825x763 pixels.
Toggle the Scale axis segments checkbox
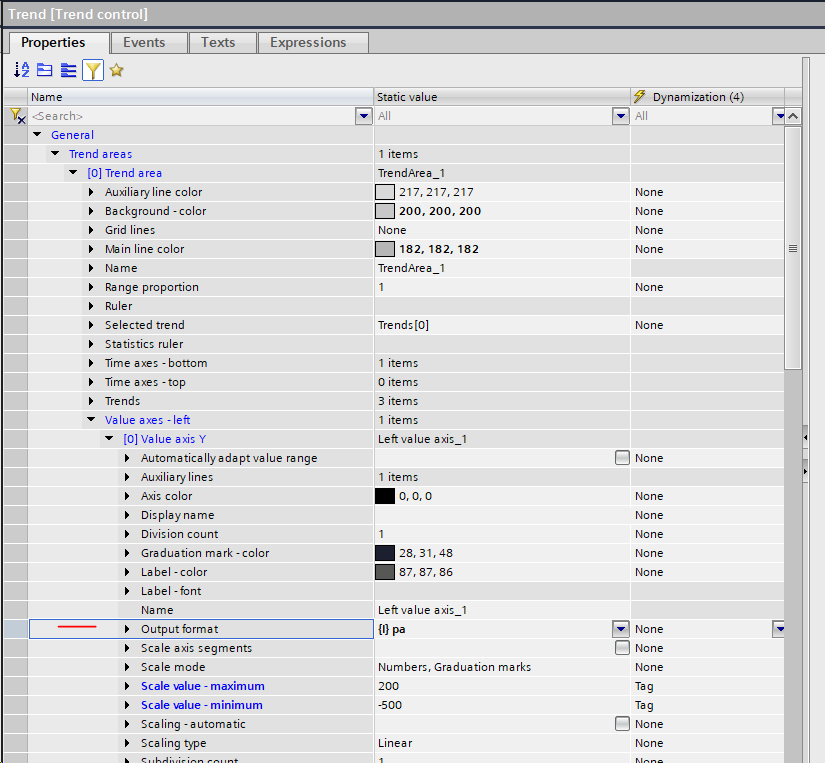(x=622, y=648)
